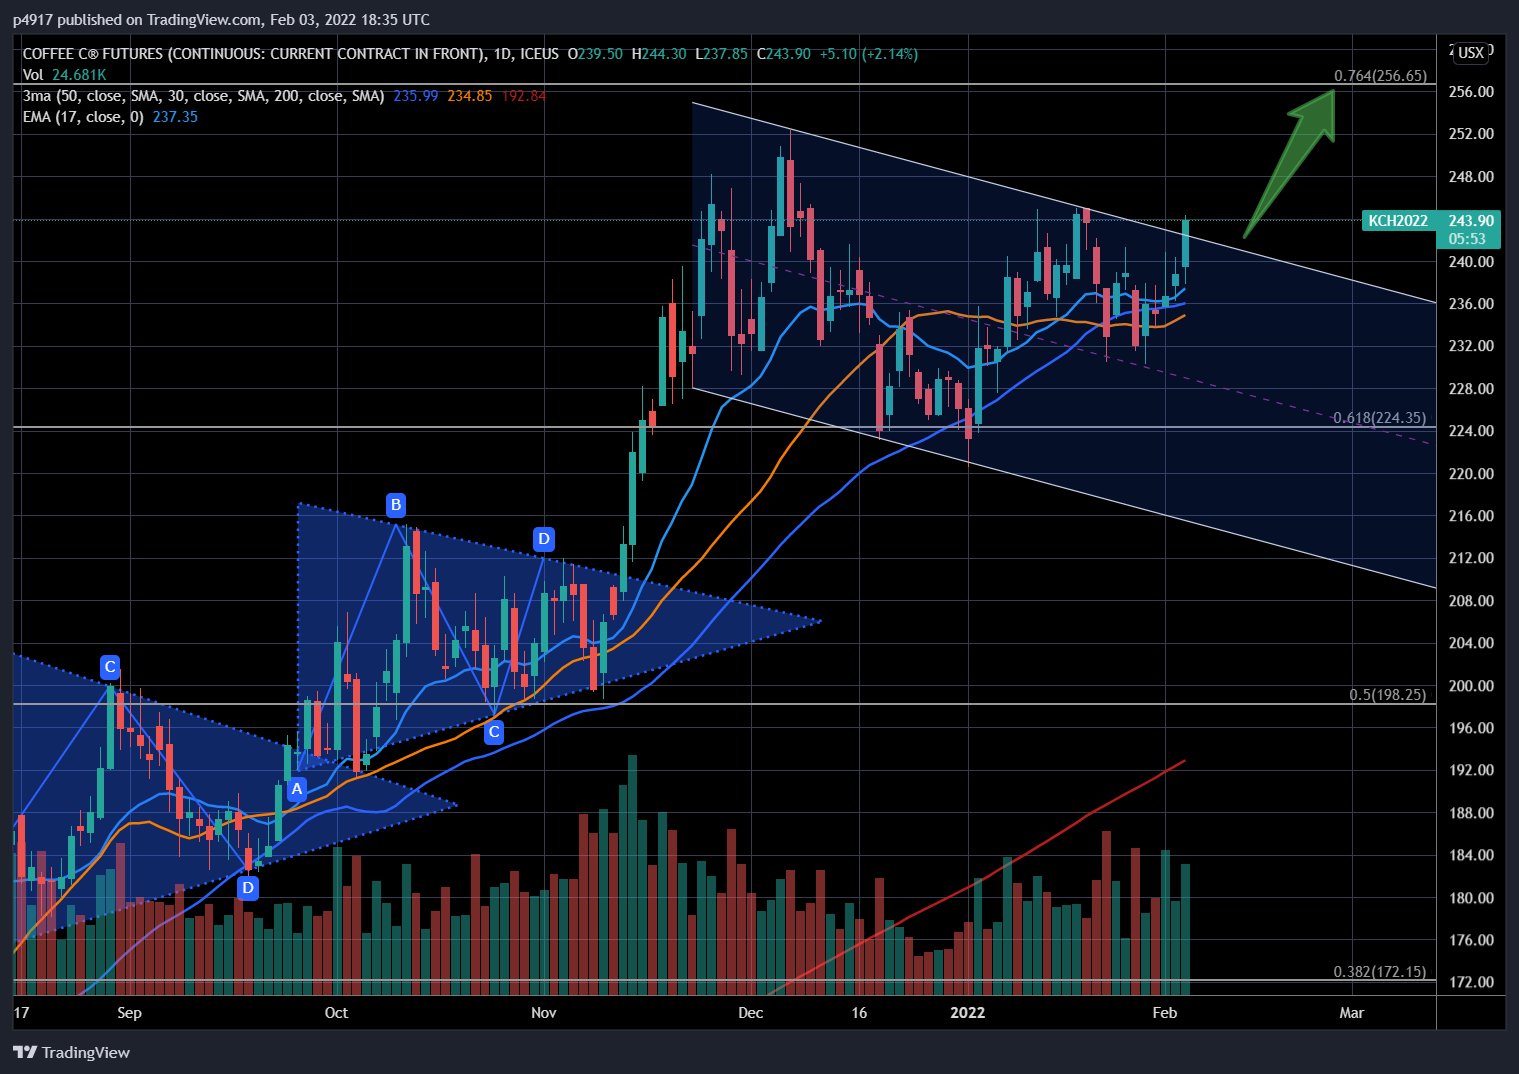Select the KCH2022 symbol price label

coord(1398,221)
